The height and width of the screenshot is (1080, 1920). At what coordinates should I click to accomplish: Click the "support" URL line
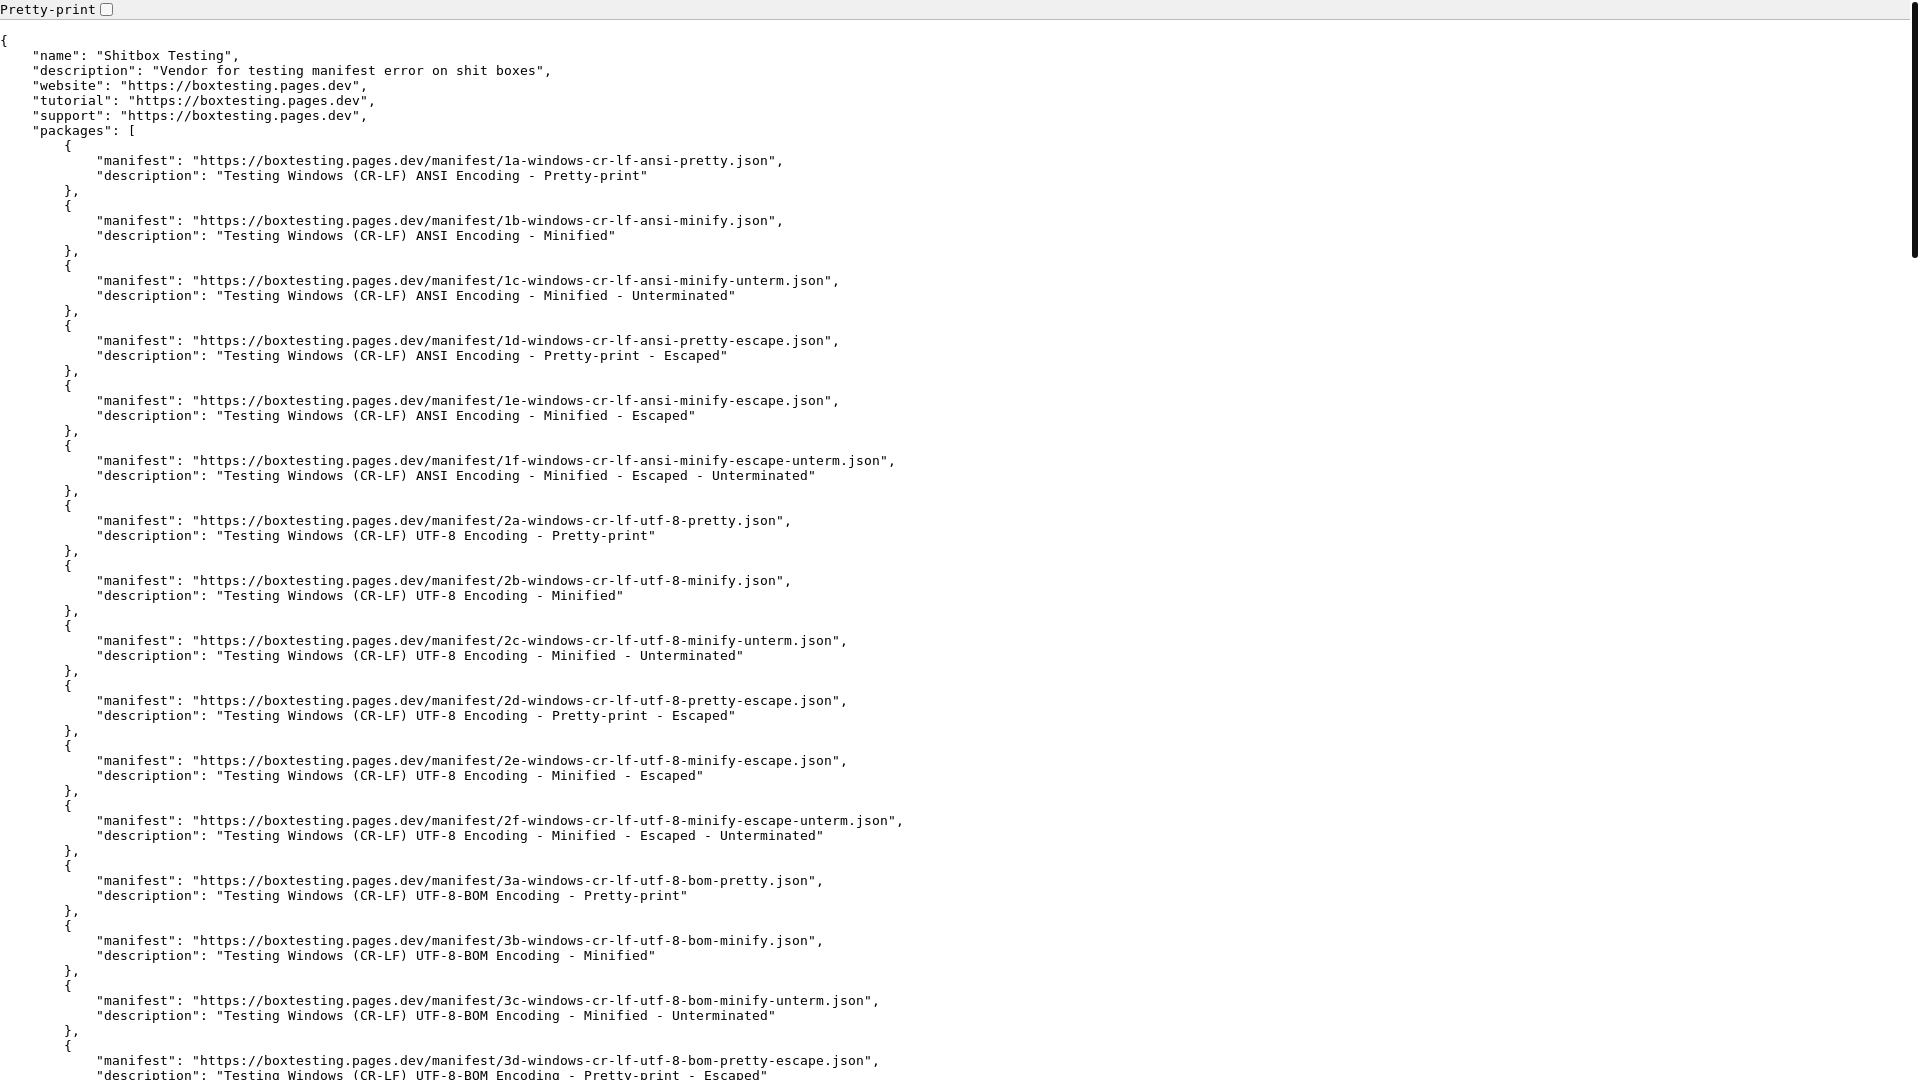point(200,116)
